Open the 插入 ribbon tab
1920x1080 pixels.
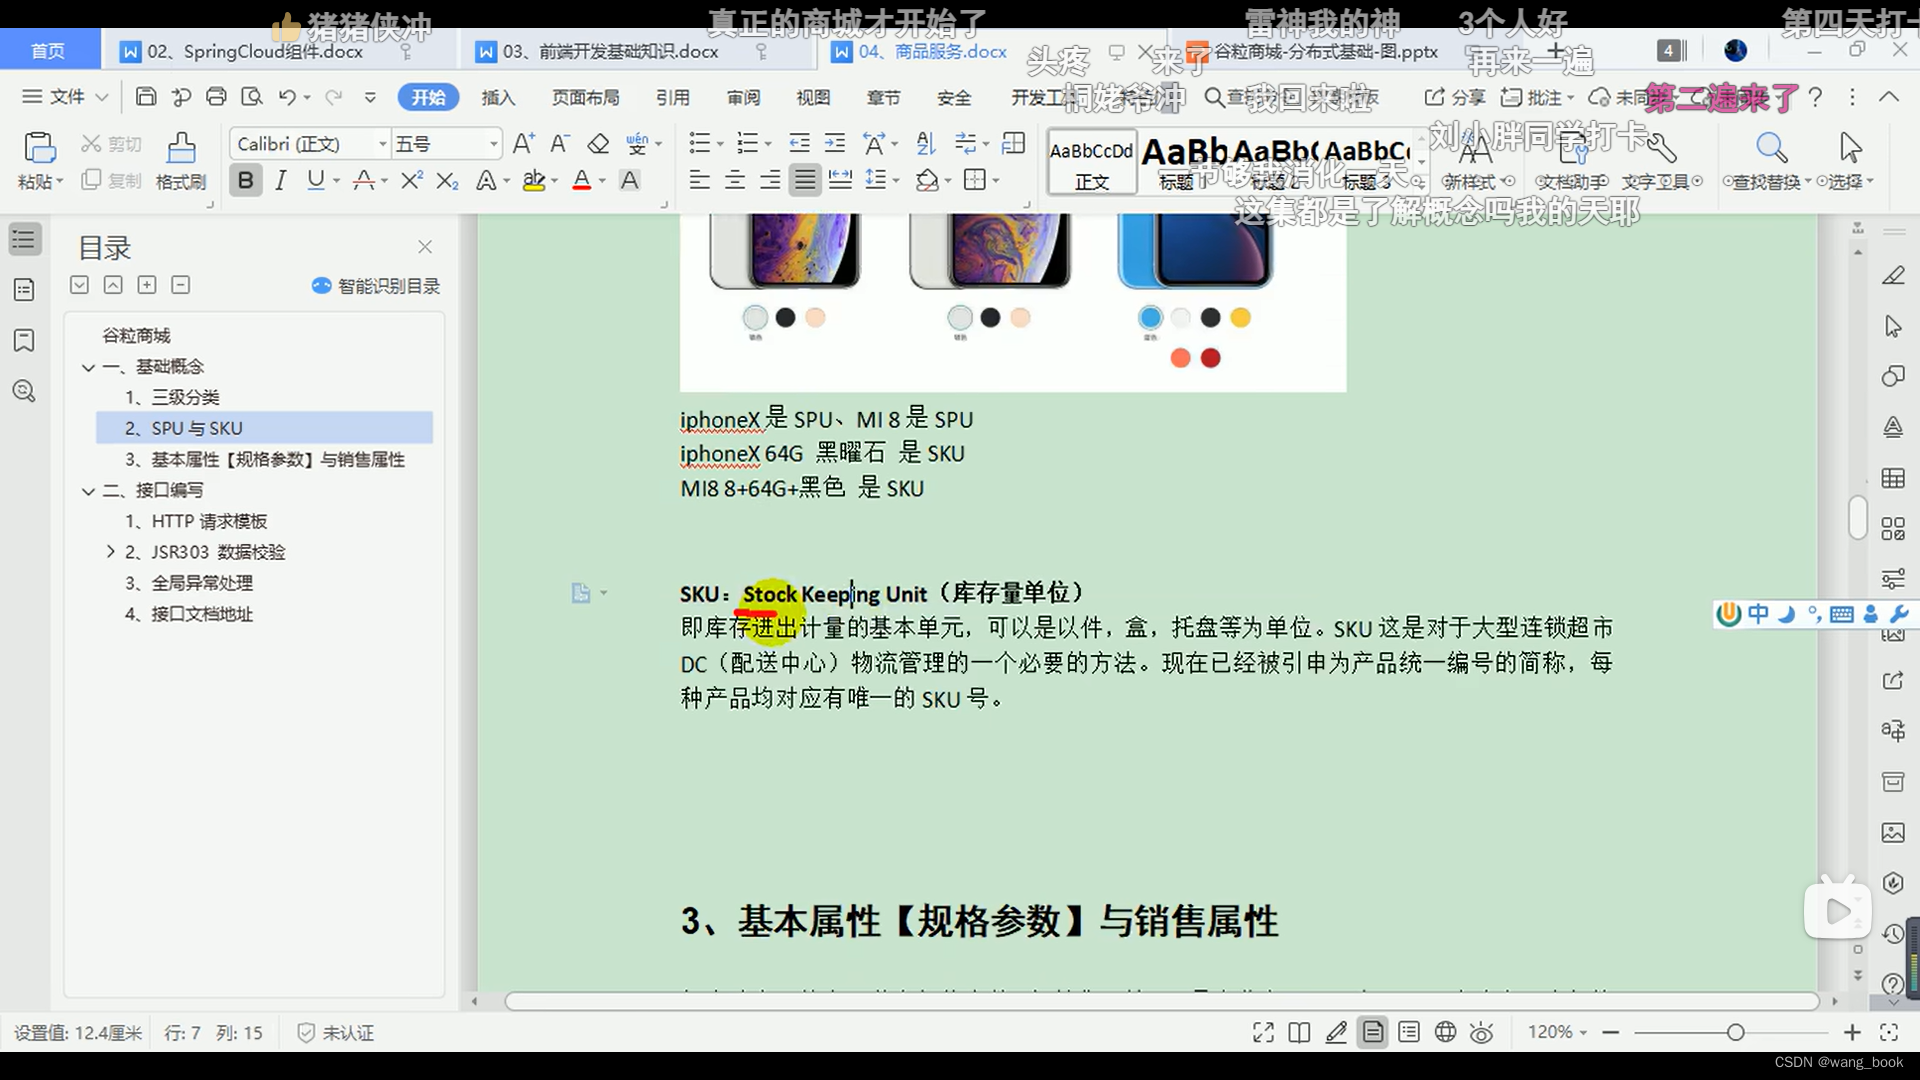pyautogui.click(x=498, y=97)
